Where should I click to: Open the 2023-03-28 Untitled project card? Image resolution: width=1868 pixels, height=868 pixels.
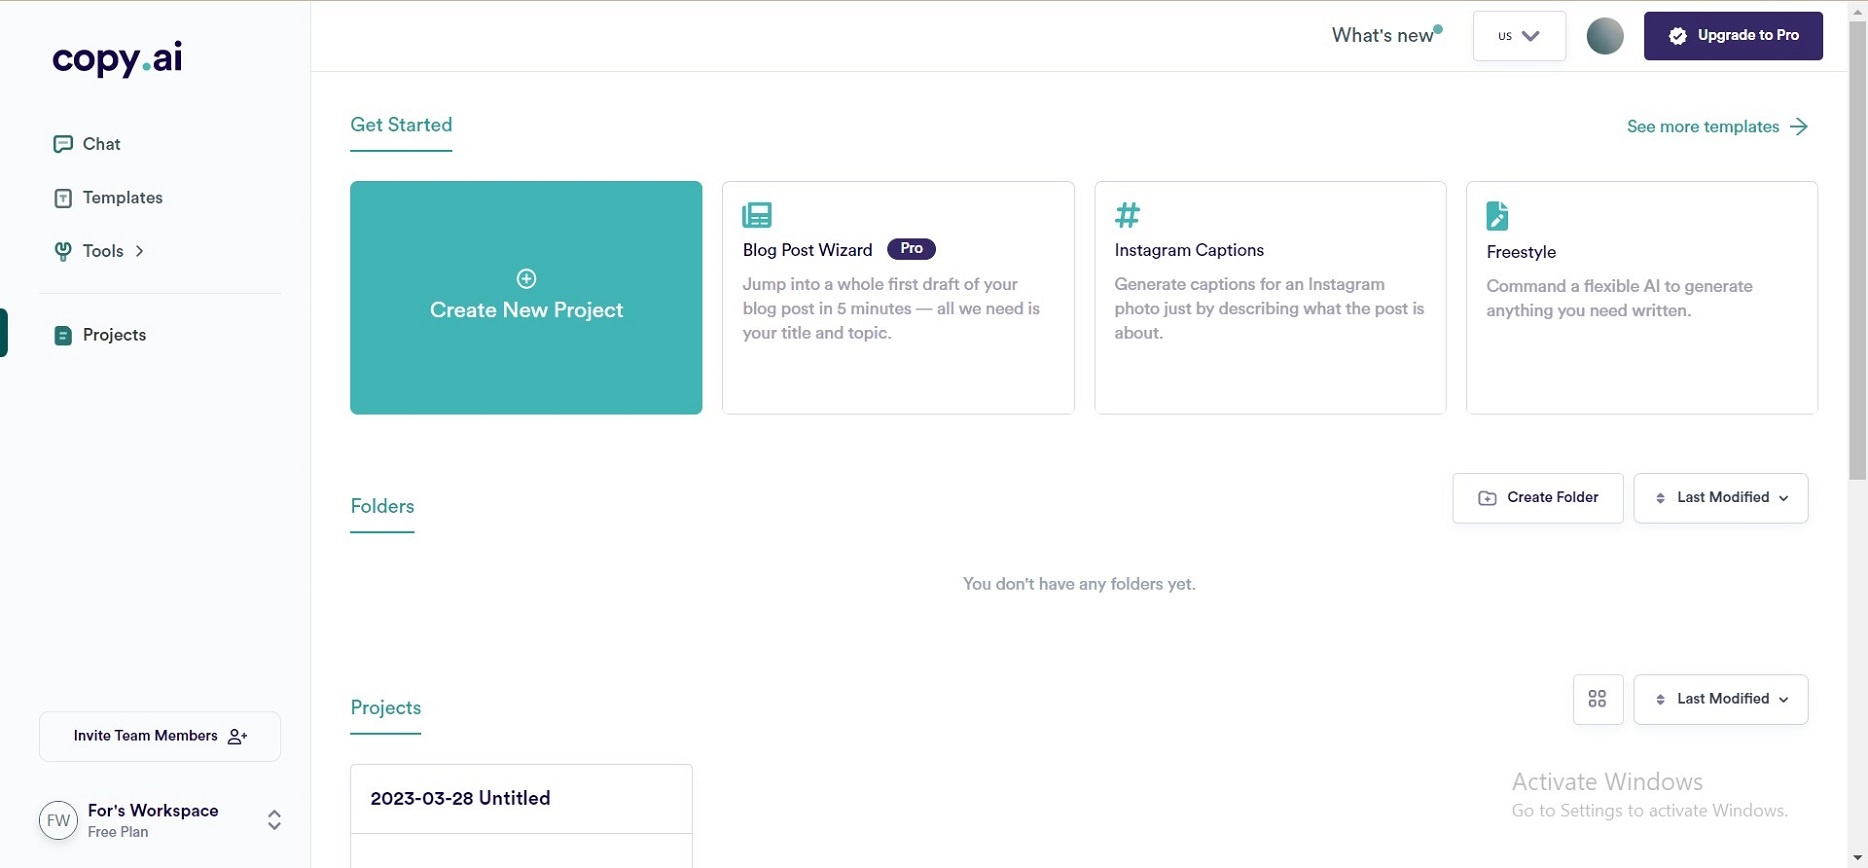coord(520,799)
